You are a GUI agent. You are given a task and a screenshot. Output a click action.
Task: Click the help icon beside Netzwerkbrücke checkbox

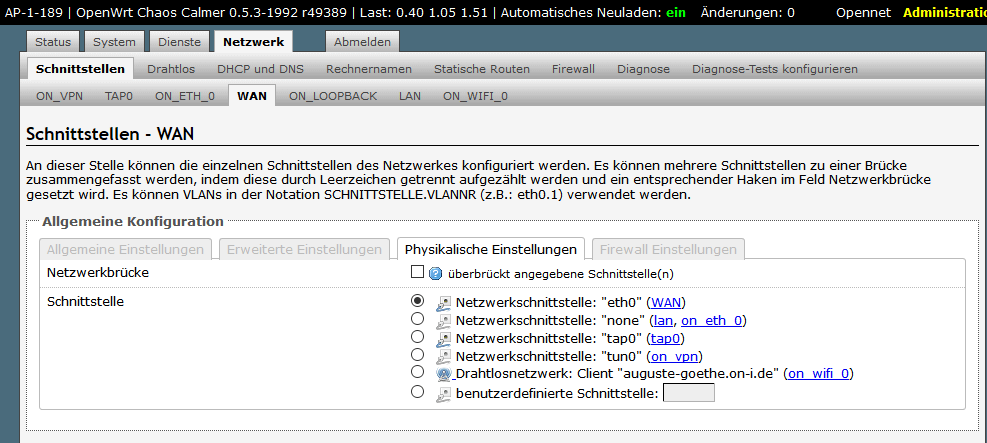pyautogui.click(x=436, y=273)
